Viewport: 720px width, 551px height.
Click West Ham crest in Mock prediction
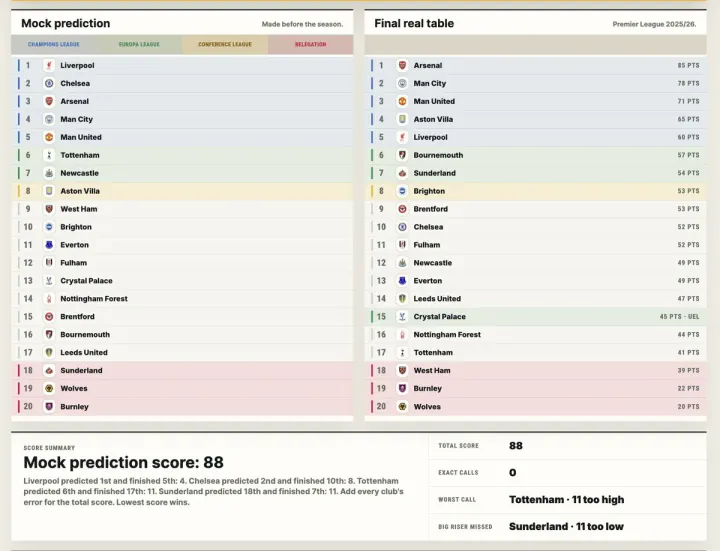pos(49,208)
